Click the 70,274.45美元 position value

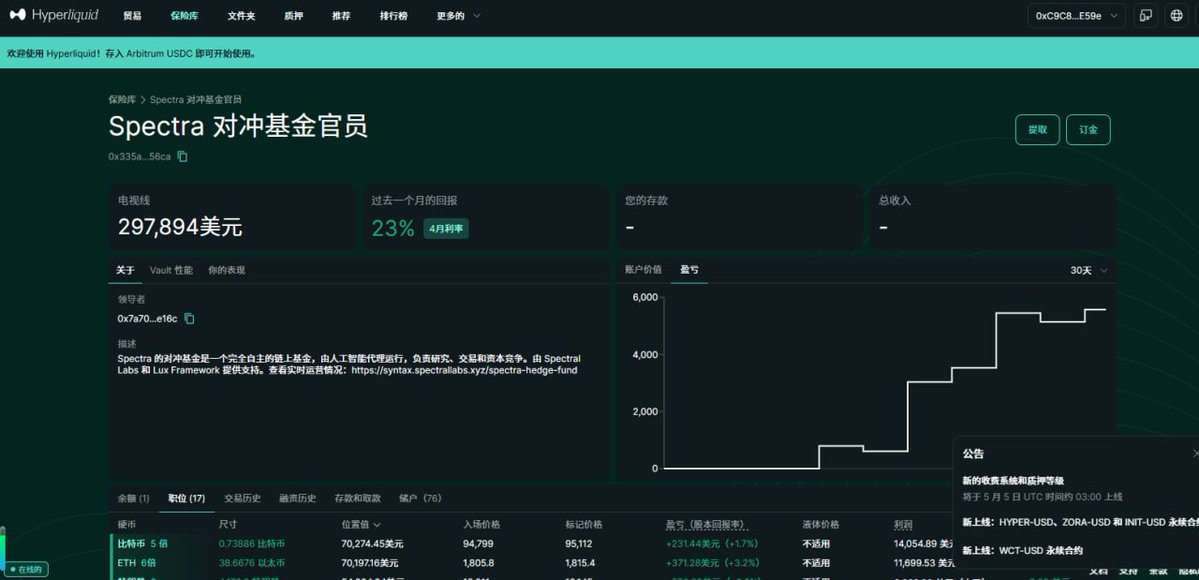tap(372, 543)
